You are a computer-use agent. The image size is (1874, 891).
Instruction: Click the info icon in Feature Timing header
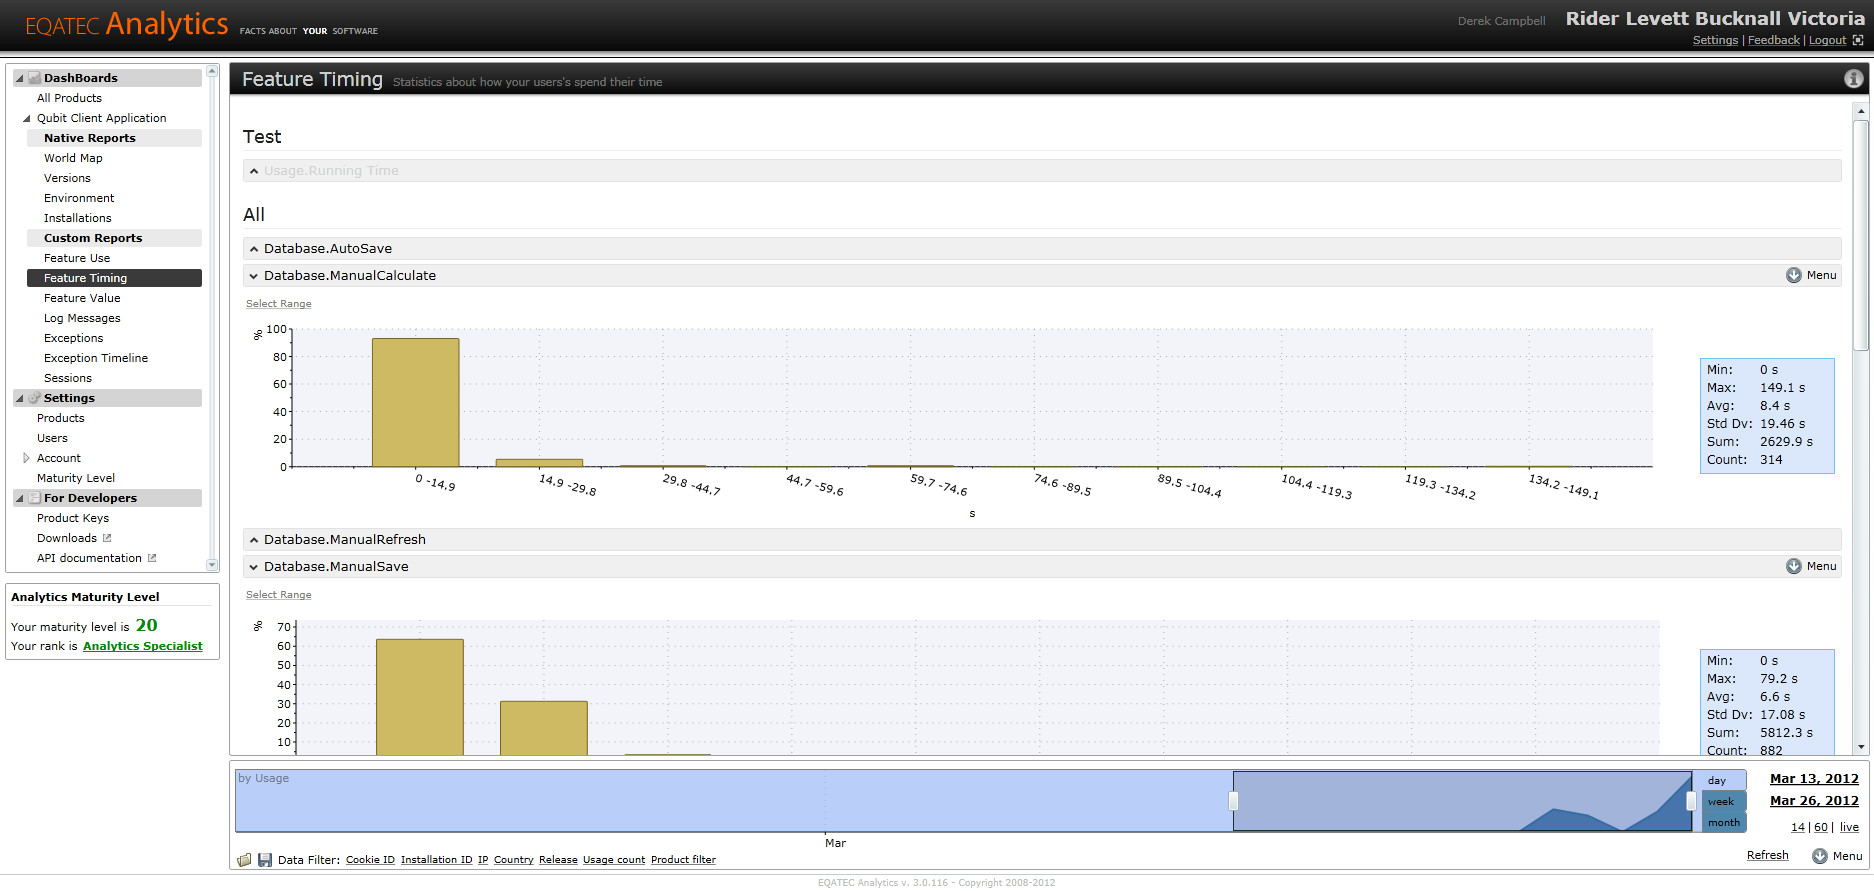click(1853, 79)
